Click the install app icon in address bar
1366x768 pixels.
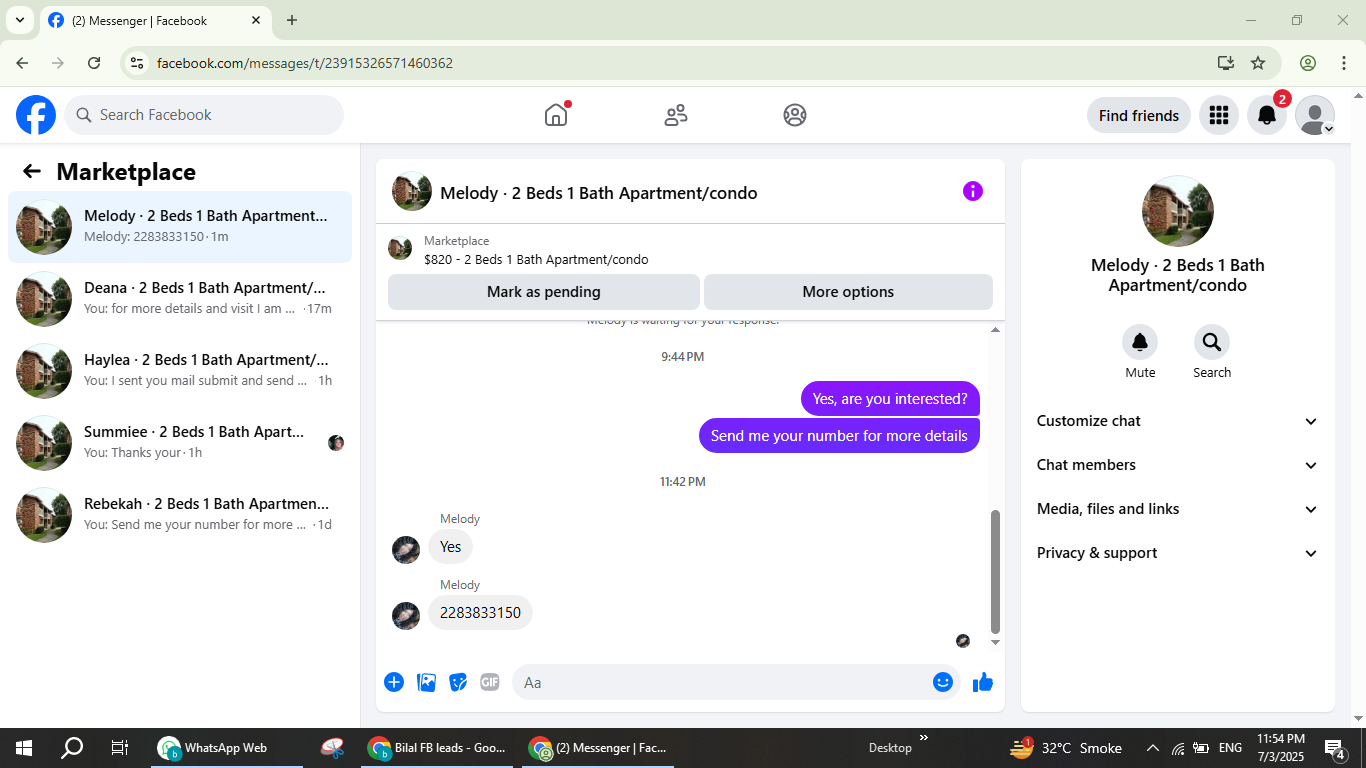click(1226, 63)
